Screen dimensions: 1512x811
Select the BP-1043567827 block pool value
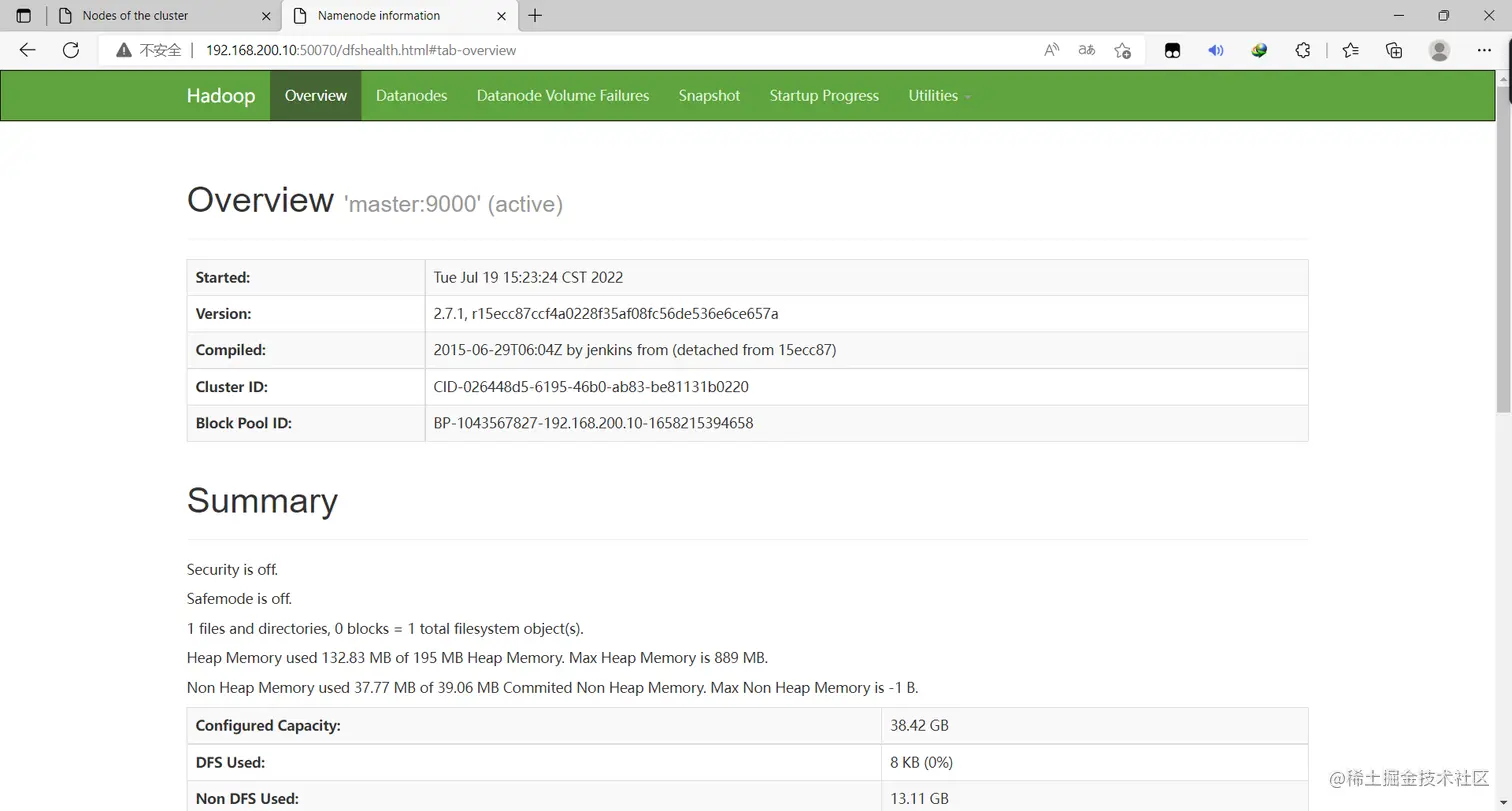[x=593, y=423]
